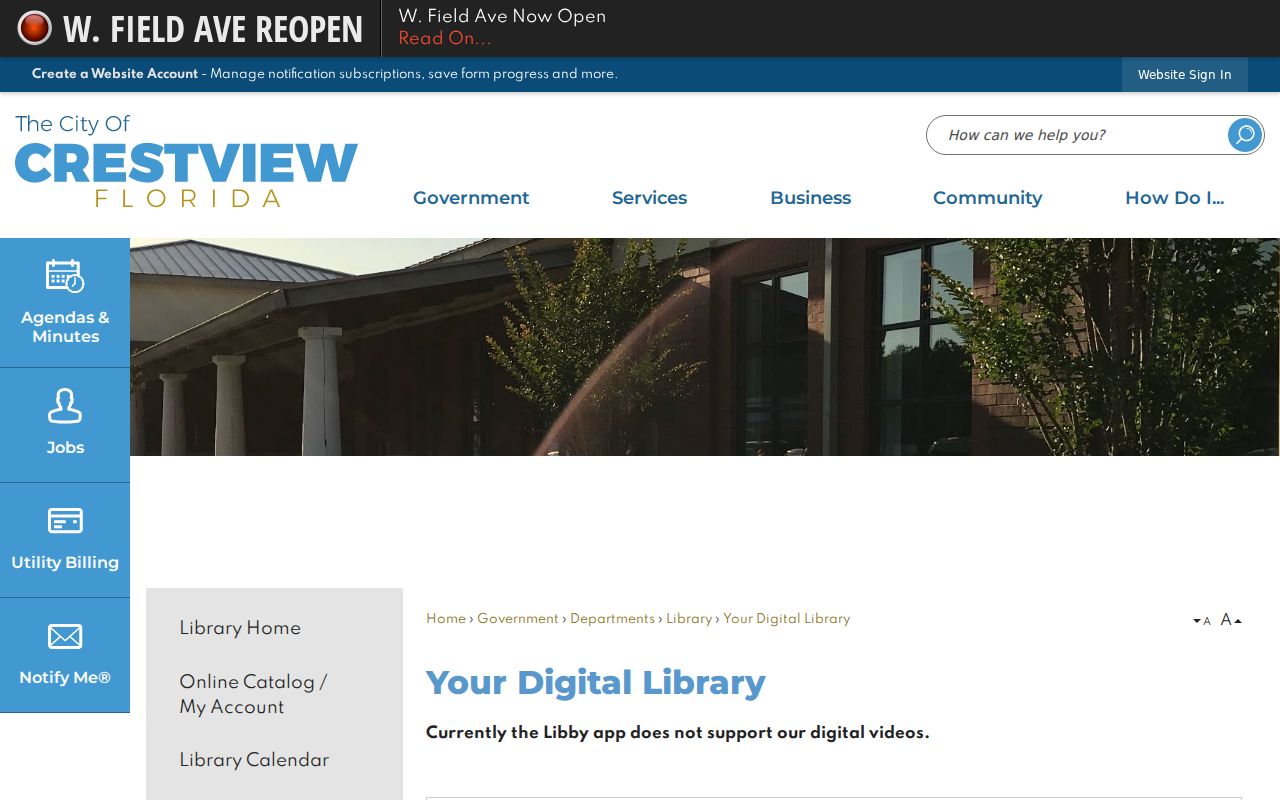Open the Services menu

click(649, 198)
